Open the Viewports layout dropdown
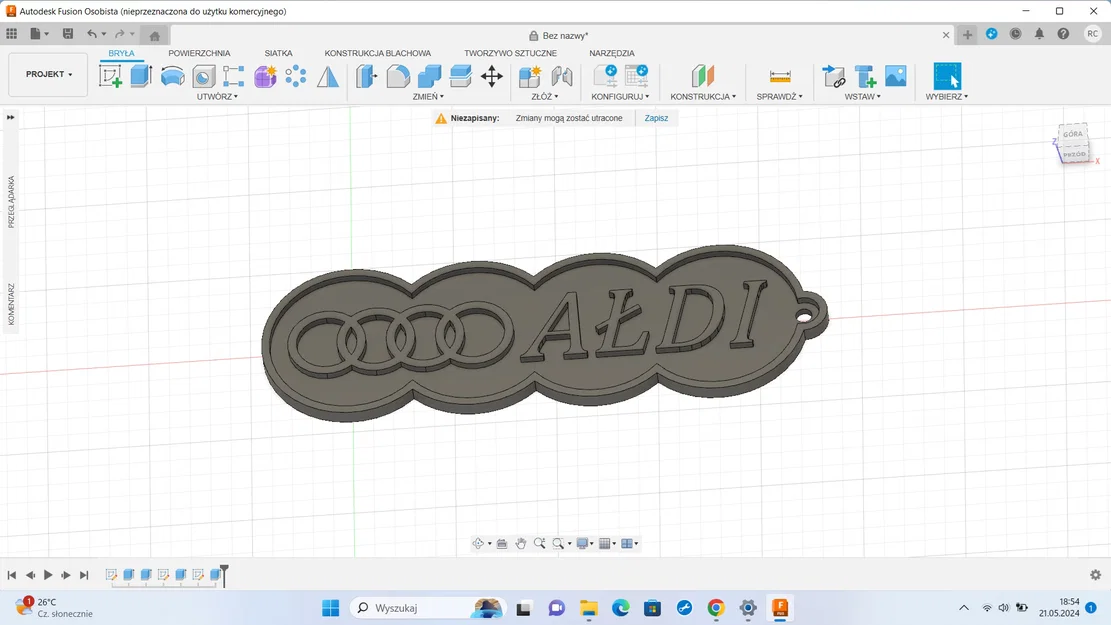The width and height of the screenshot is (1111, 625). click(x=629, y=544)
